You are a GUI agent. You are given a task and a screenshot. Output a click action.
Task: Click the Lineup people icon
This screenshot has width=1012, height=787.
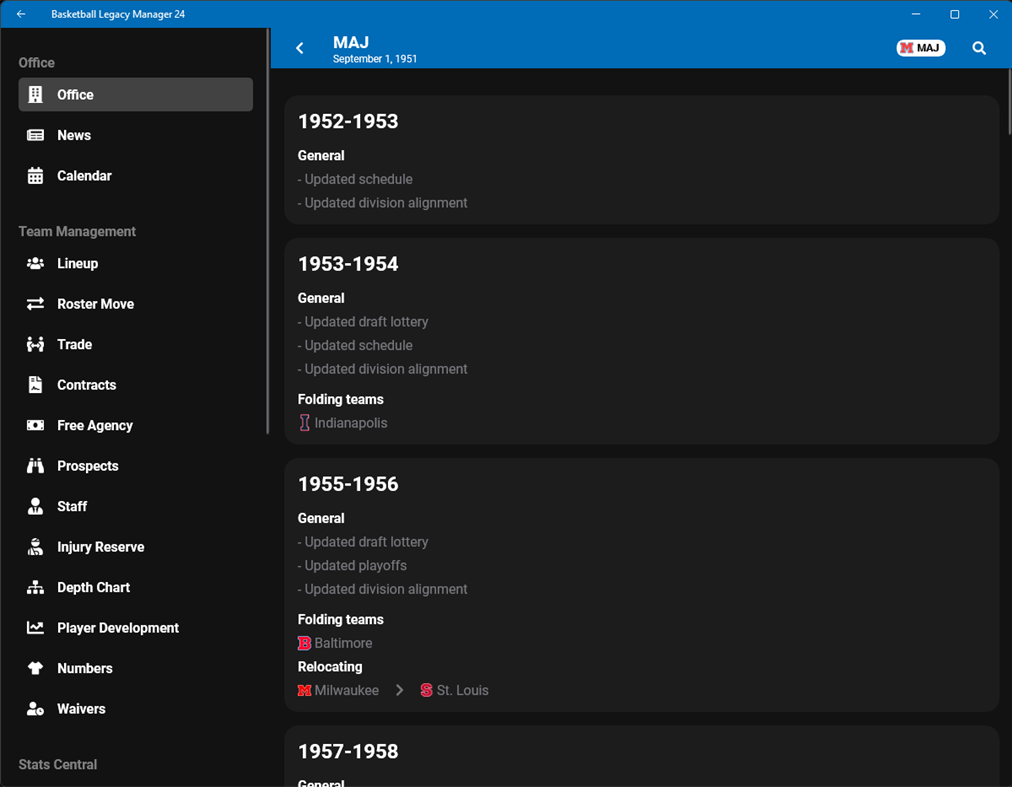pos(35,263)
